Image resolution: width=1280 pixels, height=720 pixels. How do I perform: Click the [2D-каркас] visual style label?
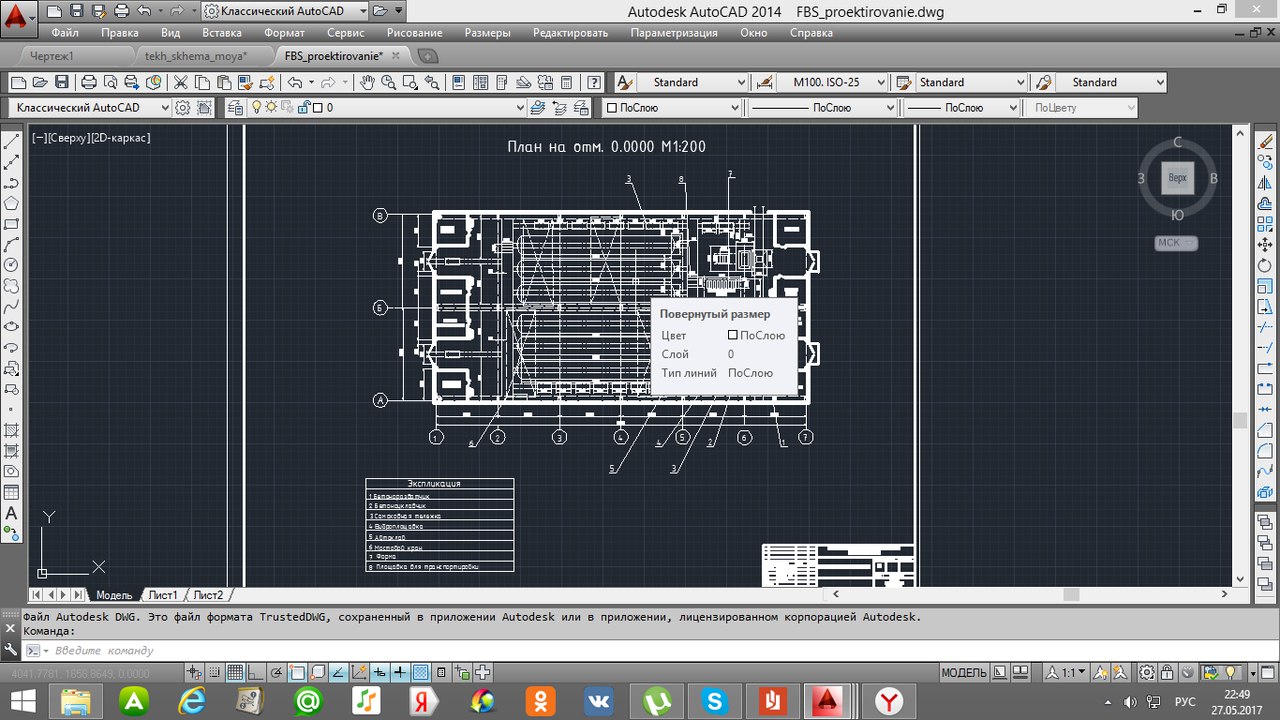[120, 138]
